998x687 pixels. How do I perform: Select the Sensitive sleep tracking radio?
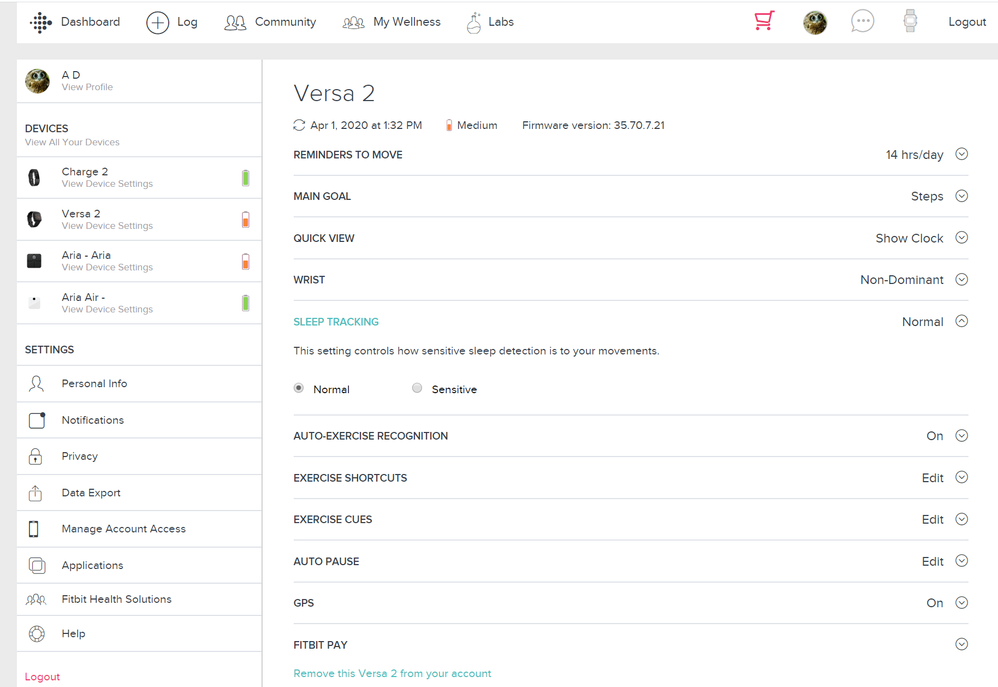coord(417,388)
